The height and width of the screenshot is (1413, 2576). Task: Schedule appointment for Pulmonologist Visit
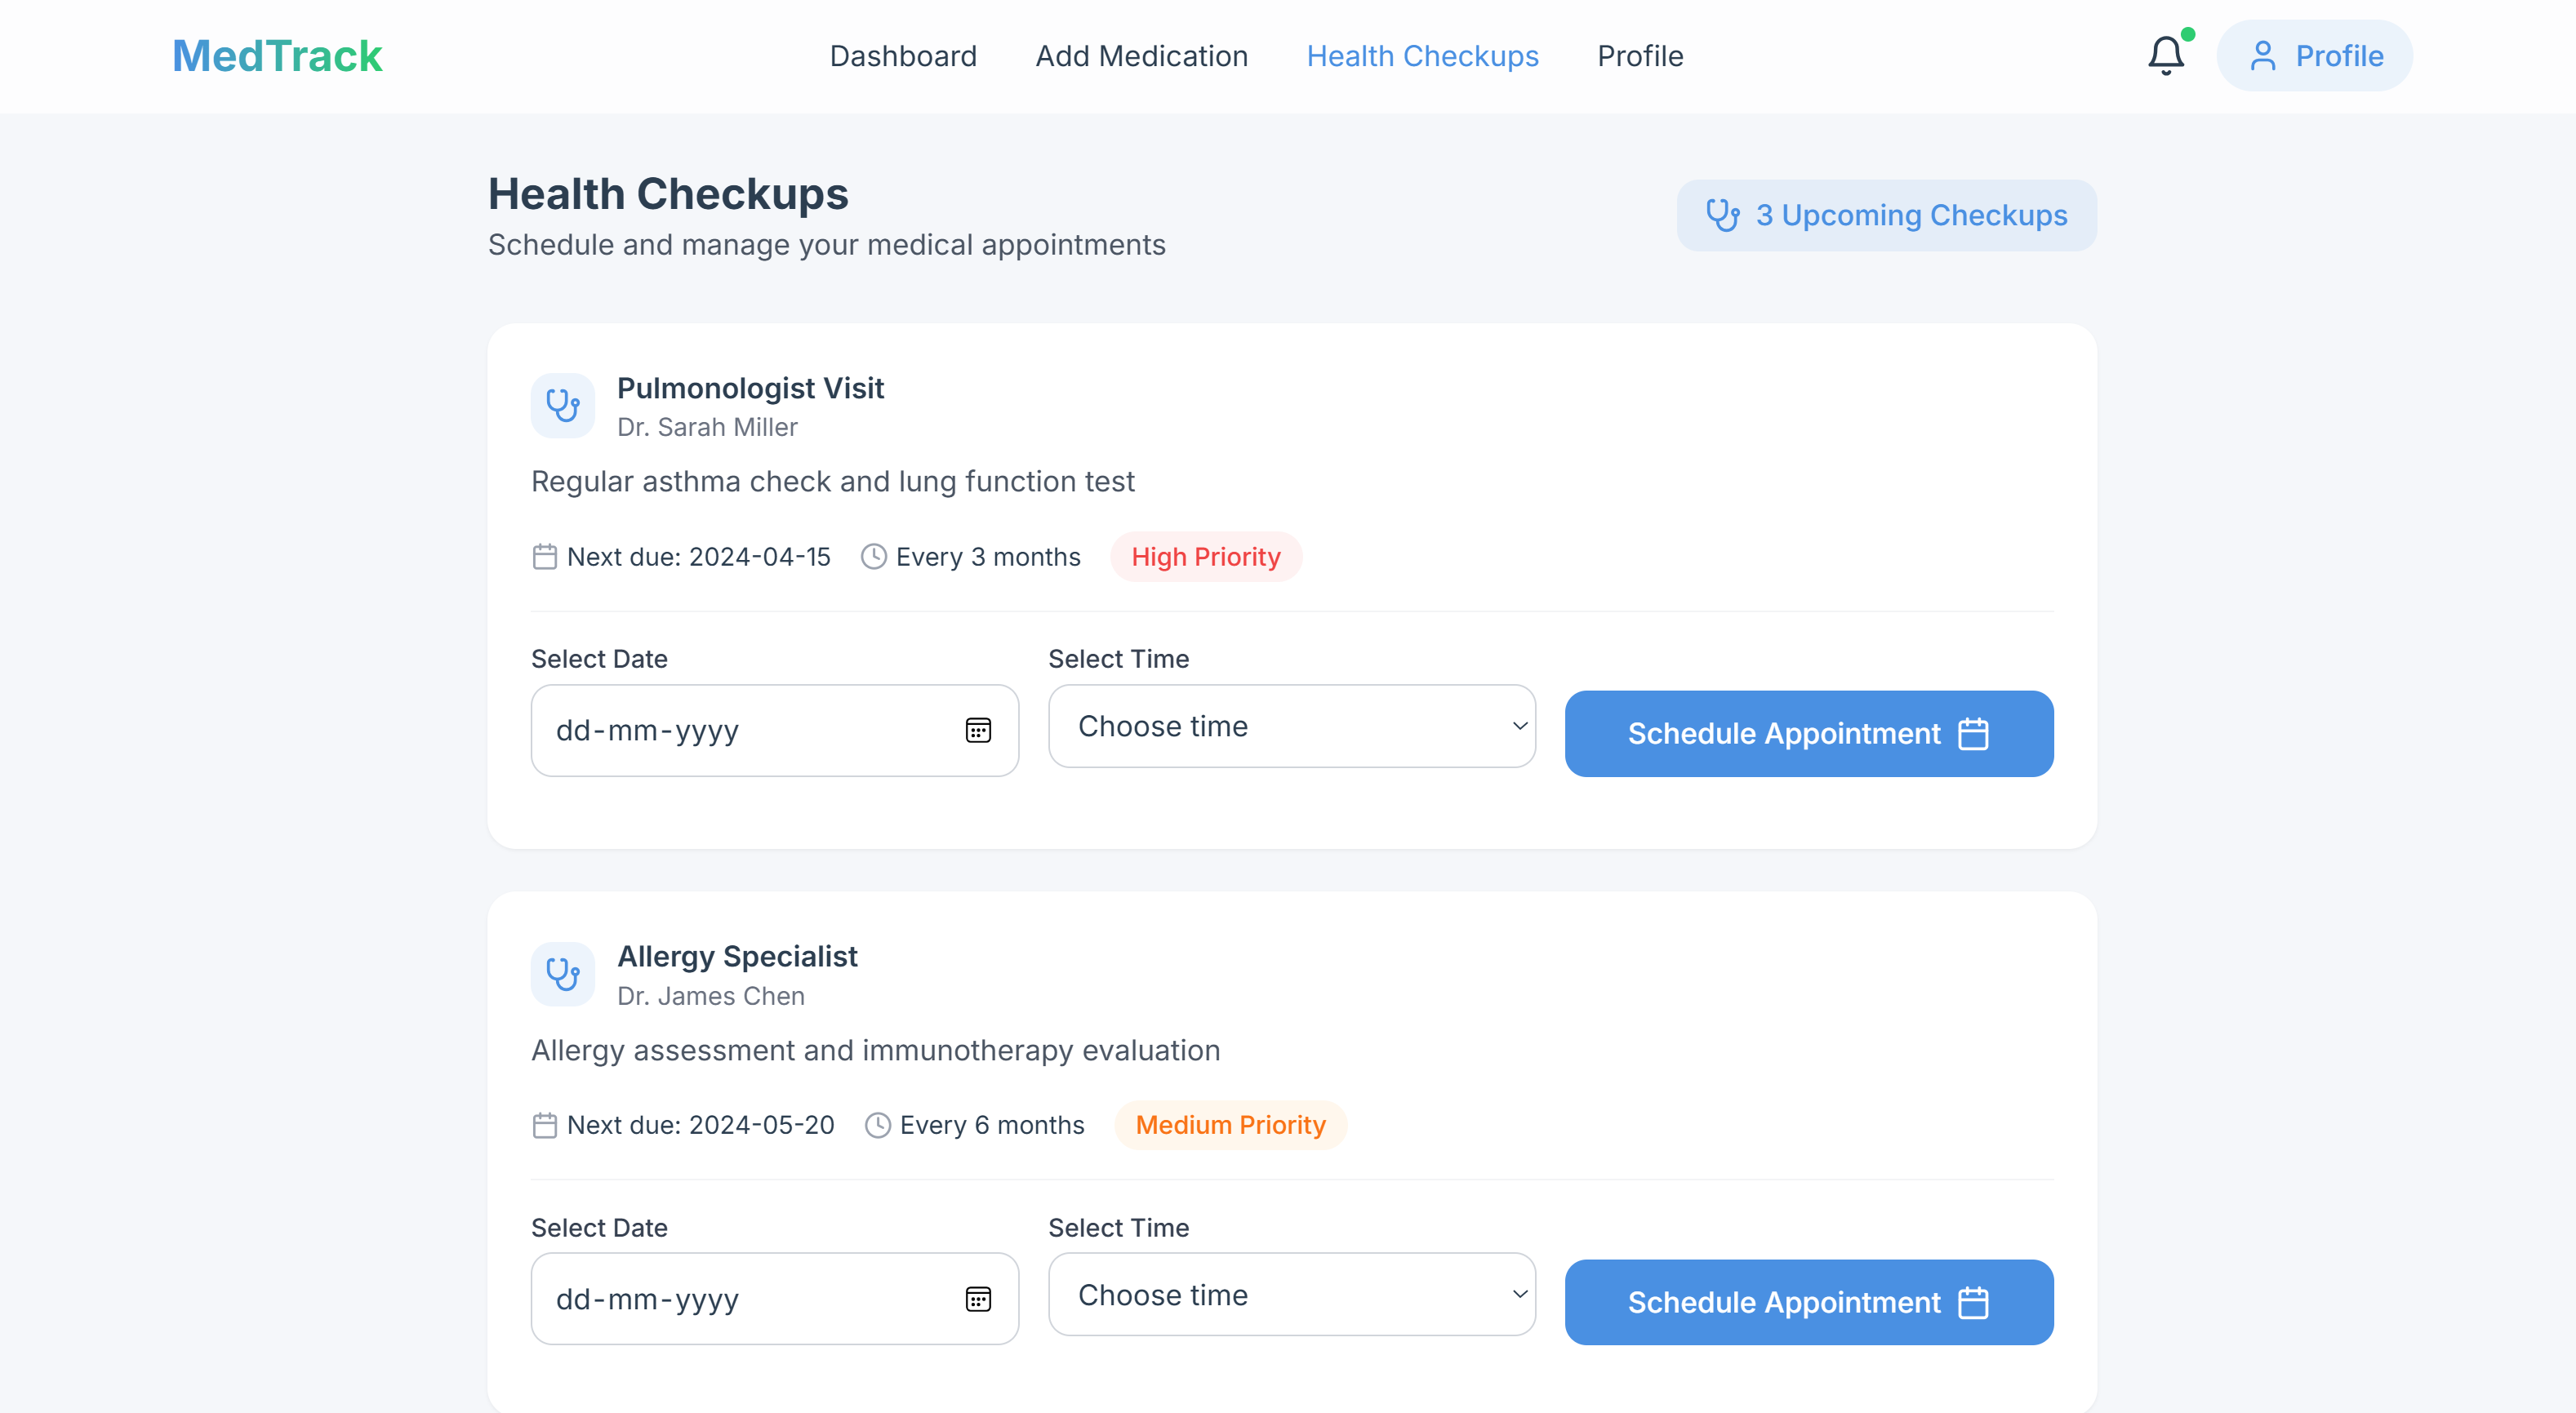click(1808, 734)
